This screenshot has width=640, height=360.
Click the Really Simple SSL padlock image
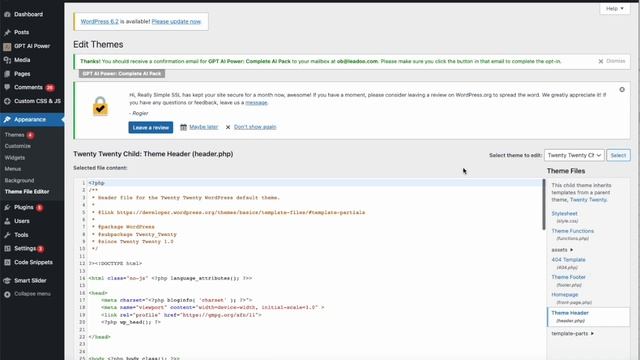pyautogui.click(x=100, y=107)
